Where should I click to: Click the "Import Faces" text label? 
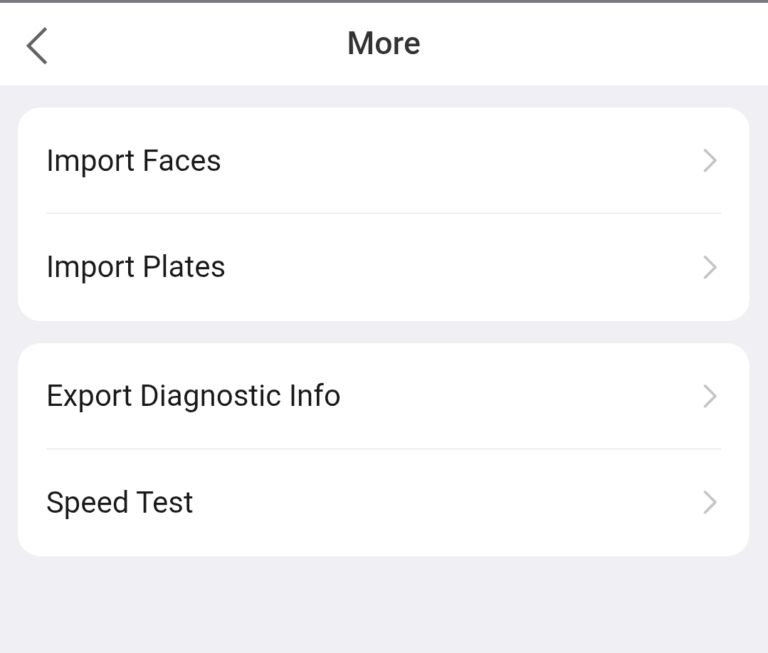[133, 161]
